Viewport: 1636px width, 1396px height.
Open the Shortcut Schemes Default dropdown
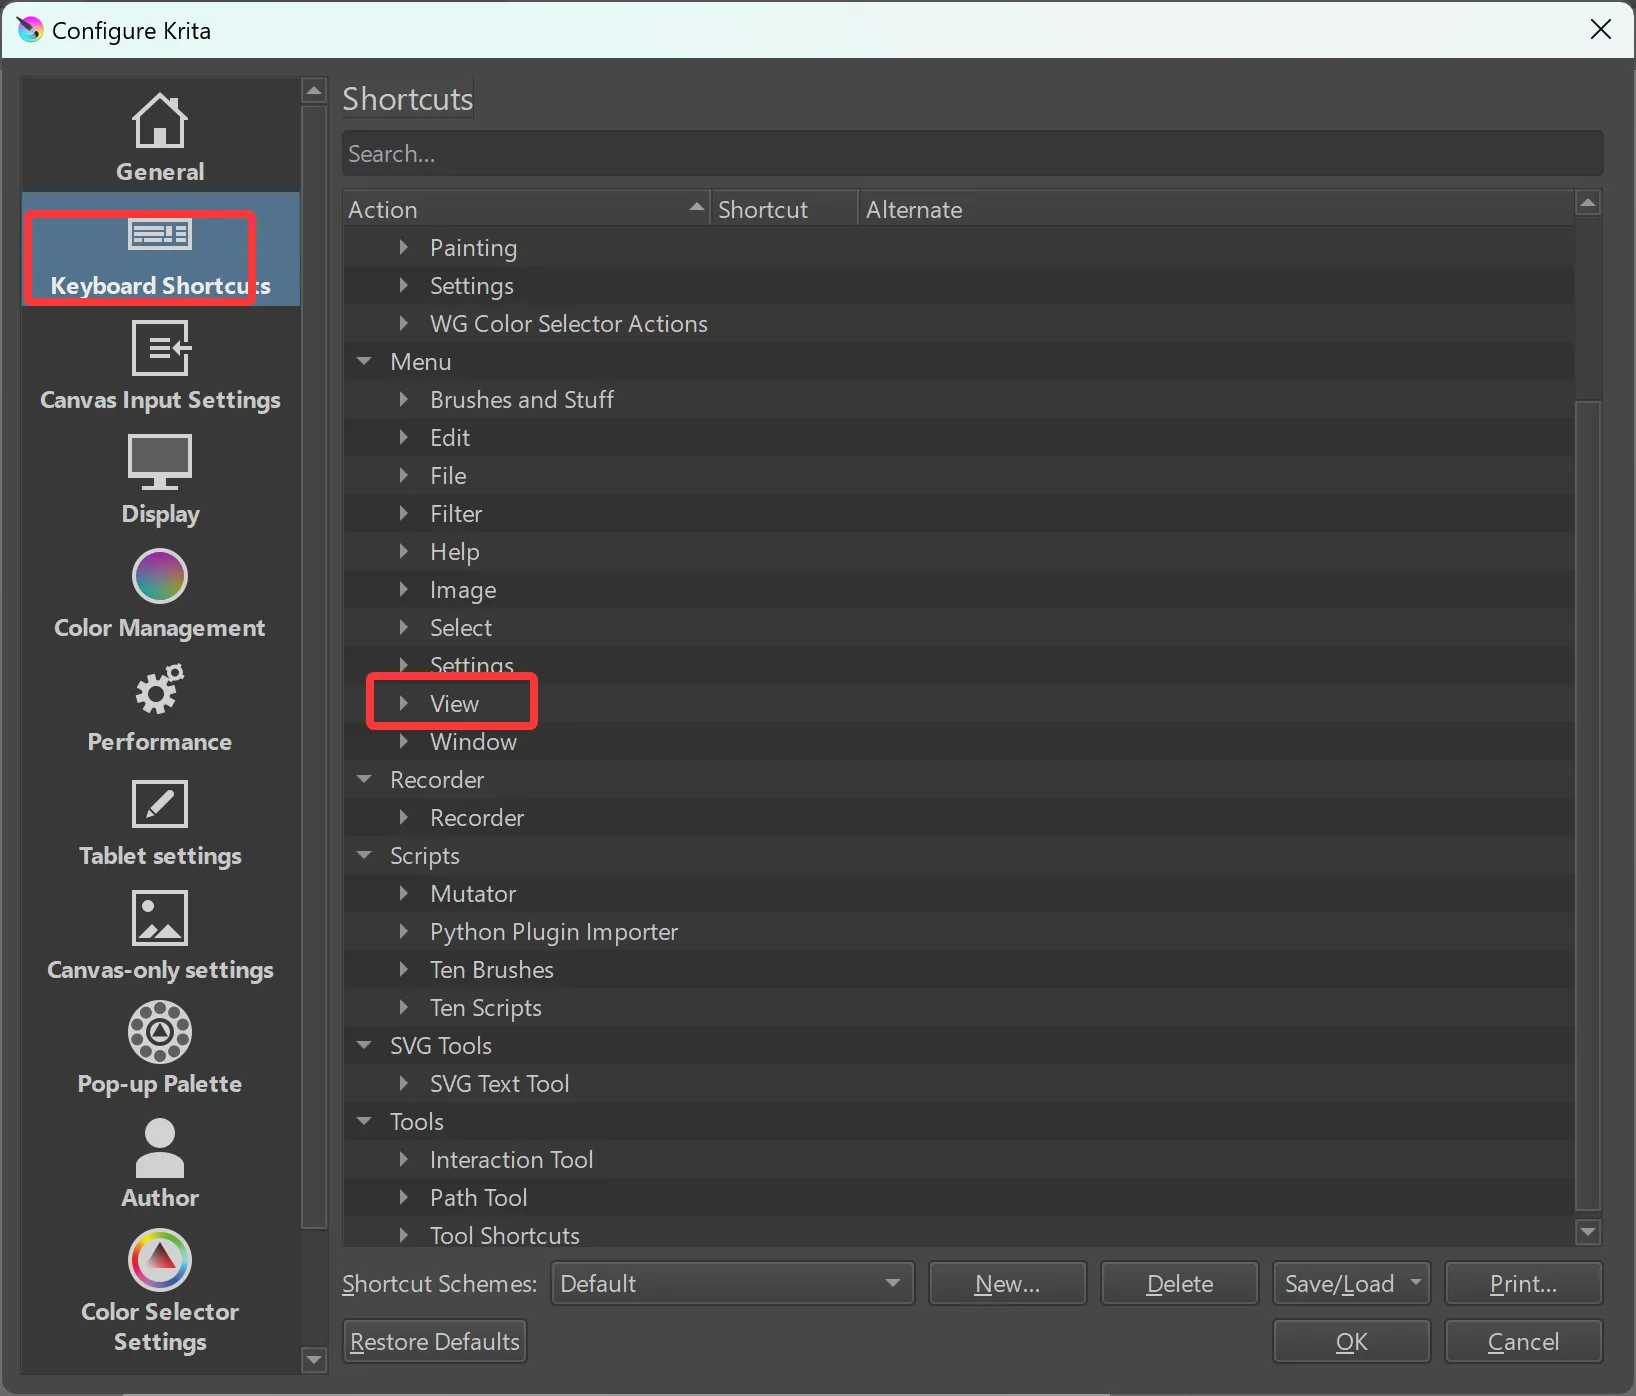click(x=732, y=1283)
